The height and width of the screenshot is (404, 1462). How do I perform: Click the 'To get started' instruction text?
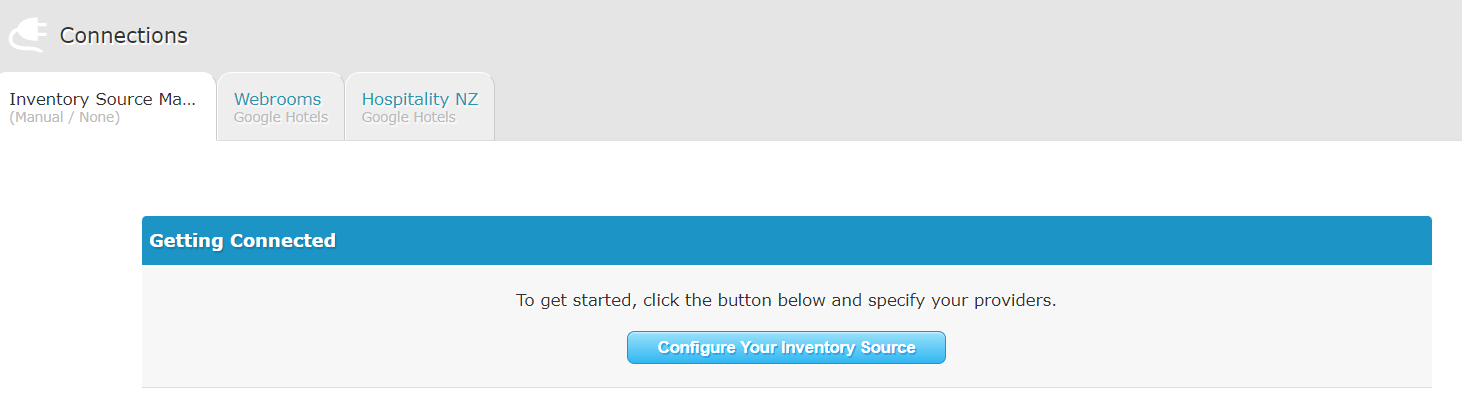(x=786, y=300)
